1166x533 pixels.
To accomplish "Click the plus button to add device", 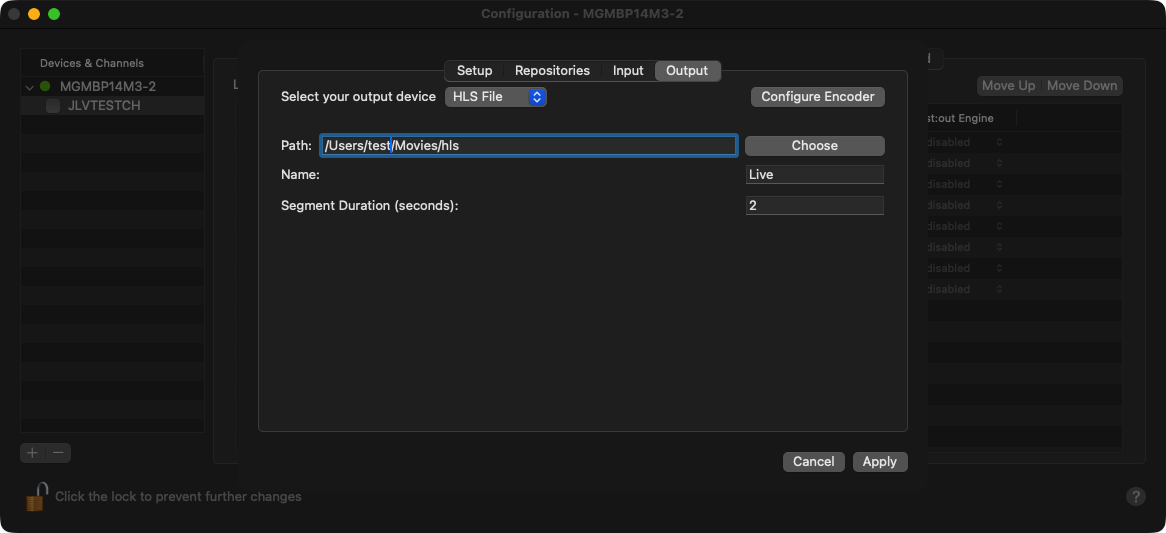I will 32,453.
